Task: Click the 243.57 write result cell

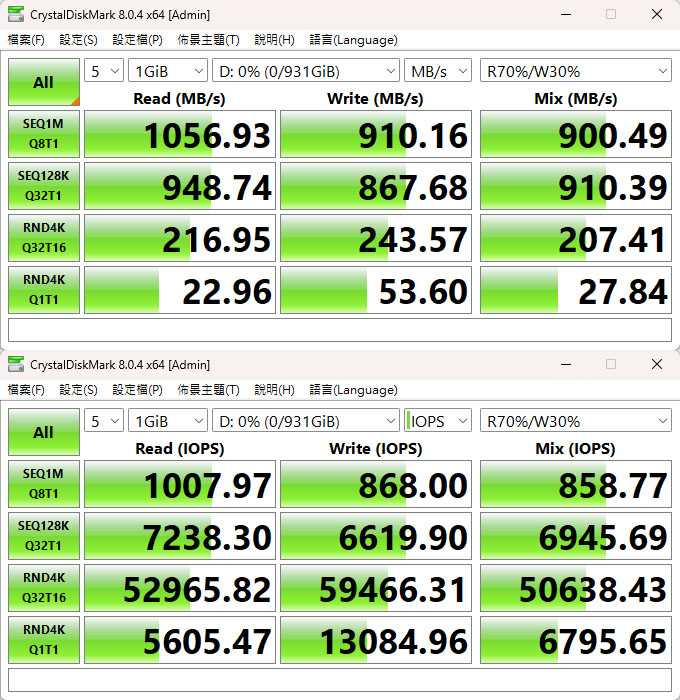Action: tap(376, 238)
